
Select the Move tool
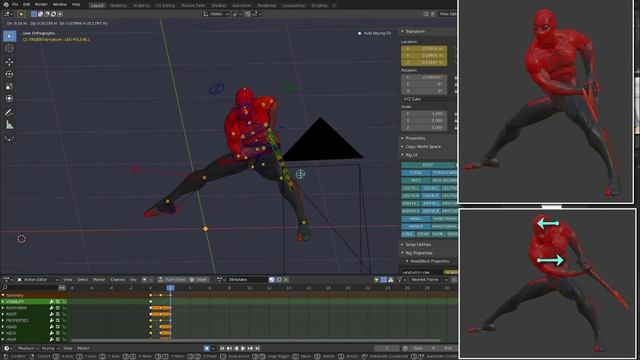9,62
